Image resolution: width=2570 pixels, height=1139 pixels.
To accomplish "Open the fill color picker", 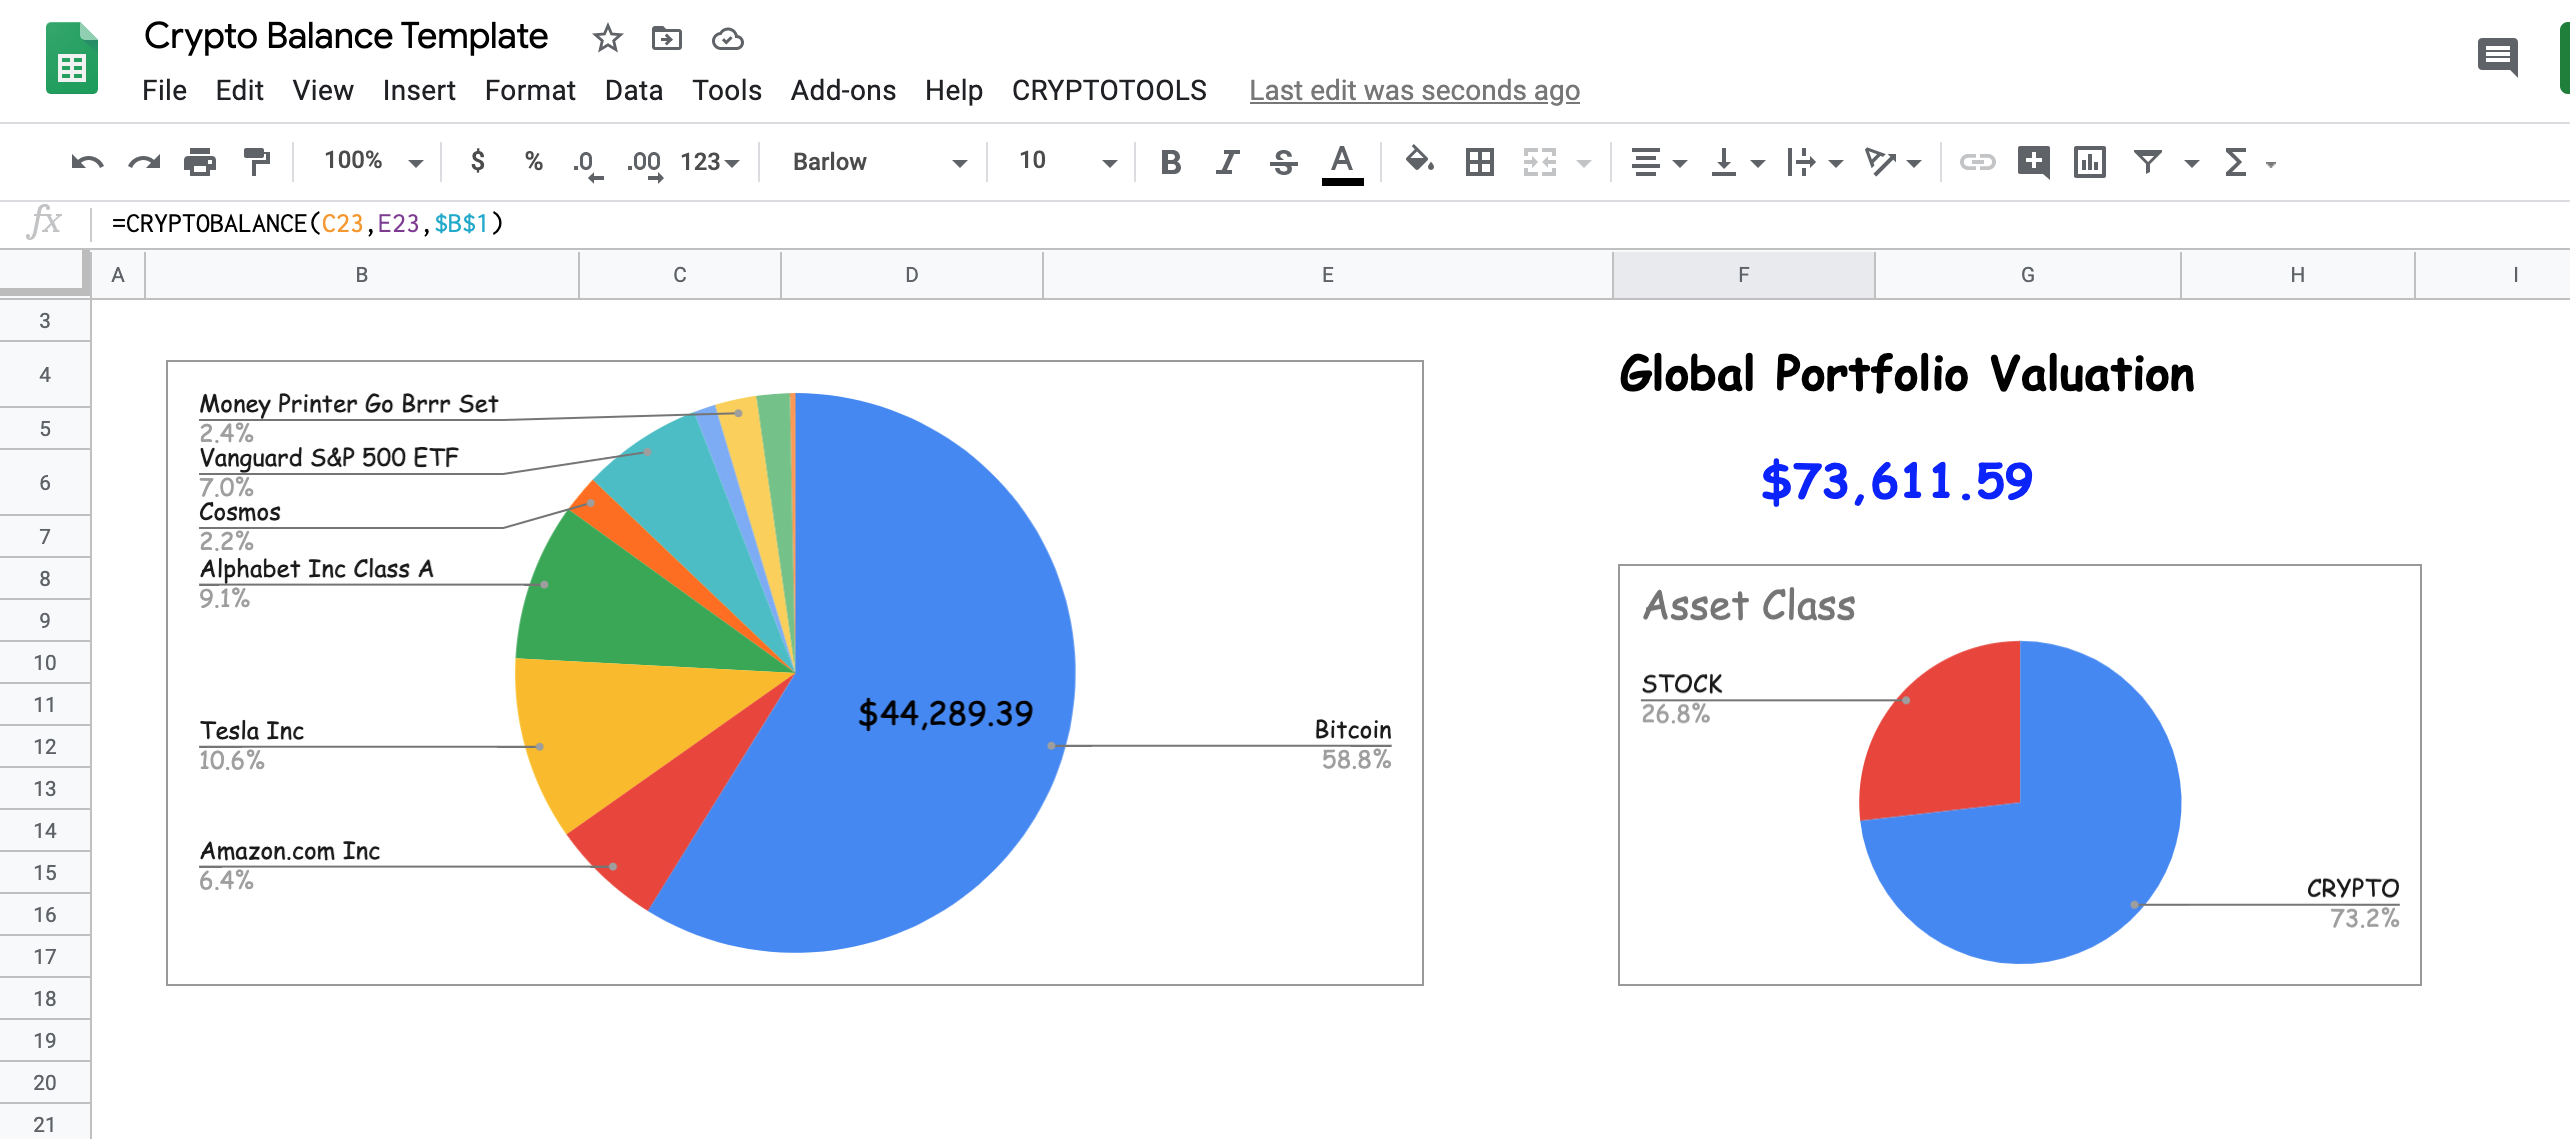I will click(1420, 161).
